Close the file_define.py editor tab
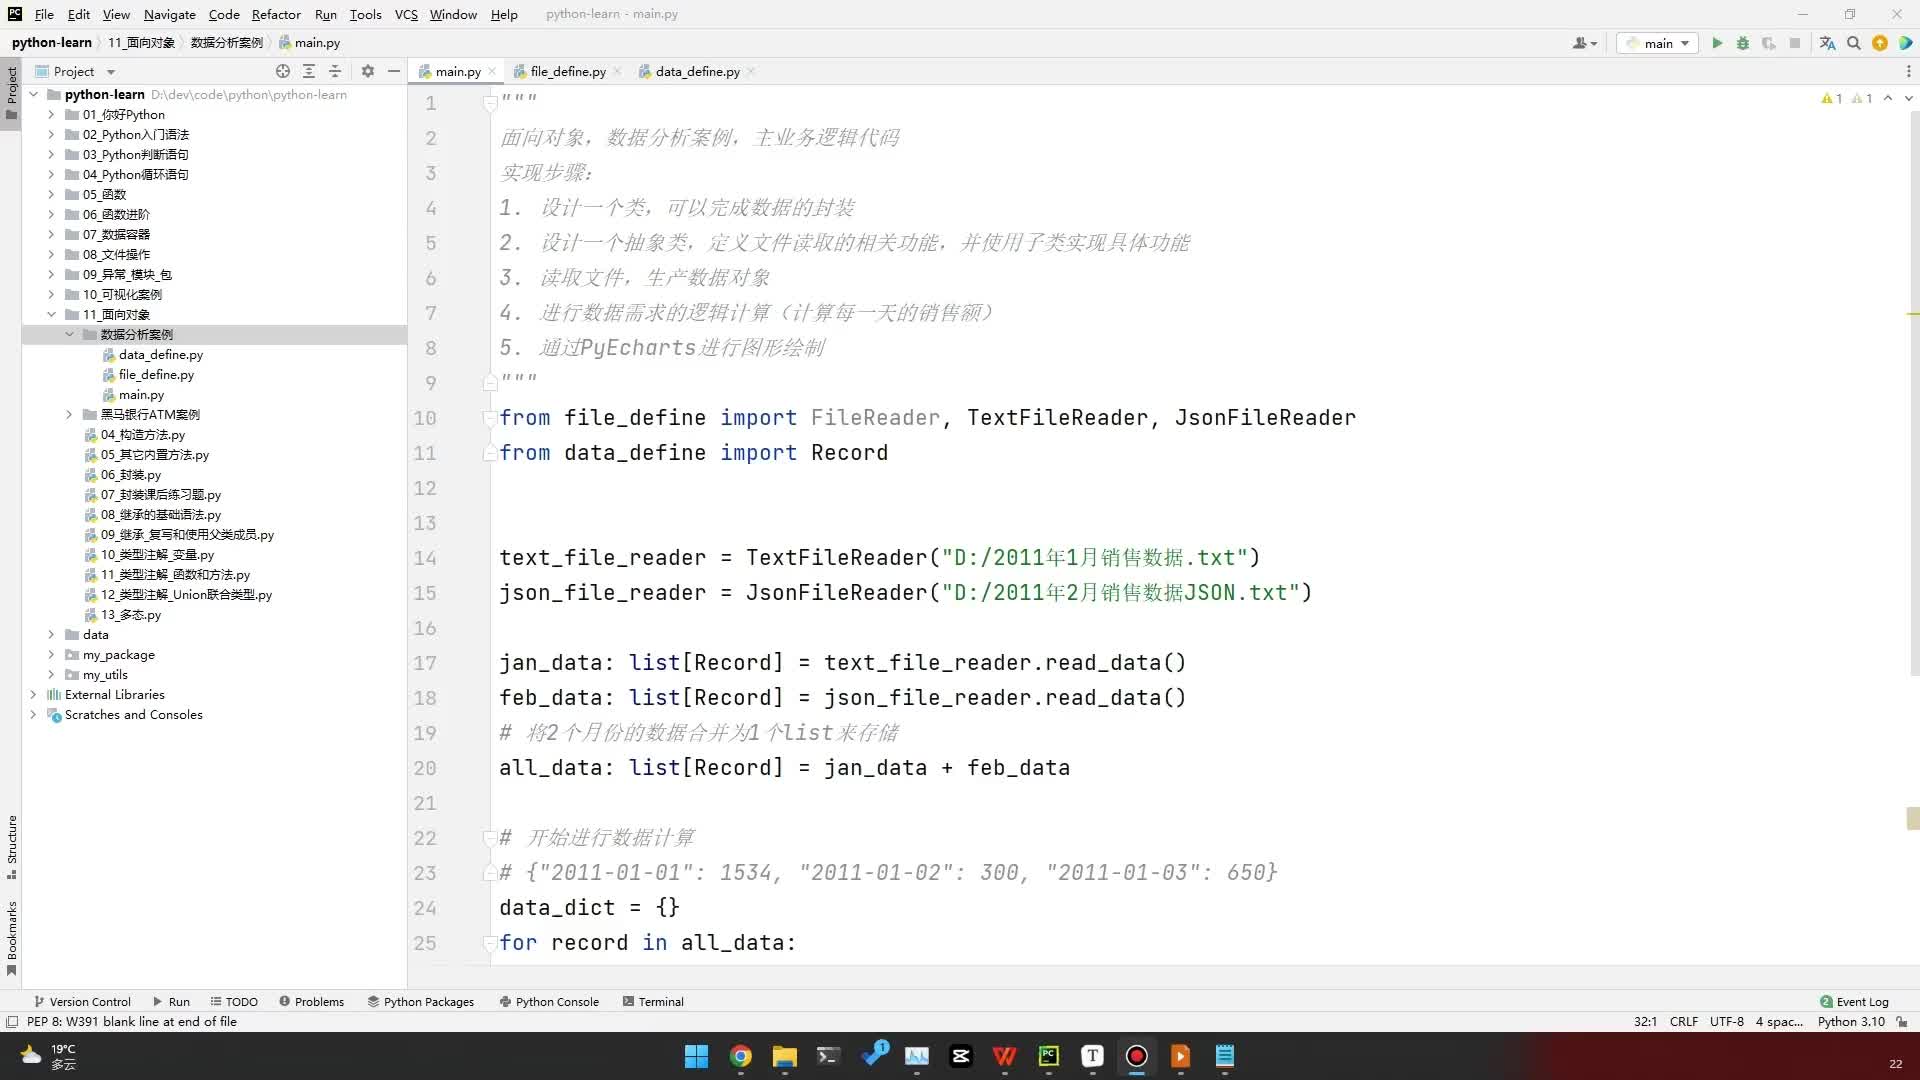The height and width of the screenshot is (1080, 1920). (617, 71)
